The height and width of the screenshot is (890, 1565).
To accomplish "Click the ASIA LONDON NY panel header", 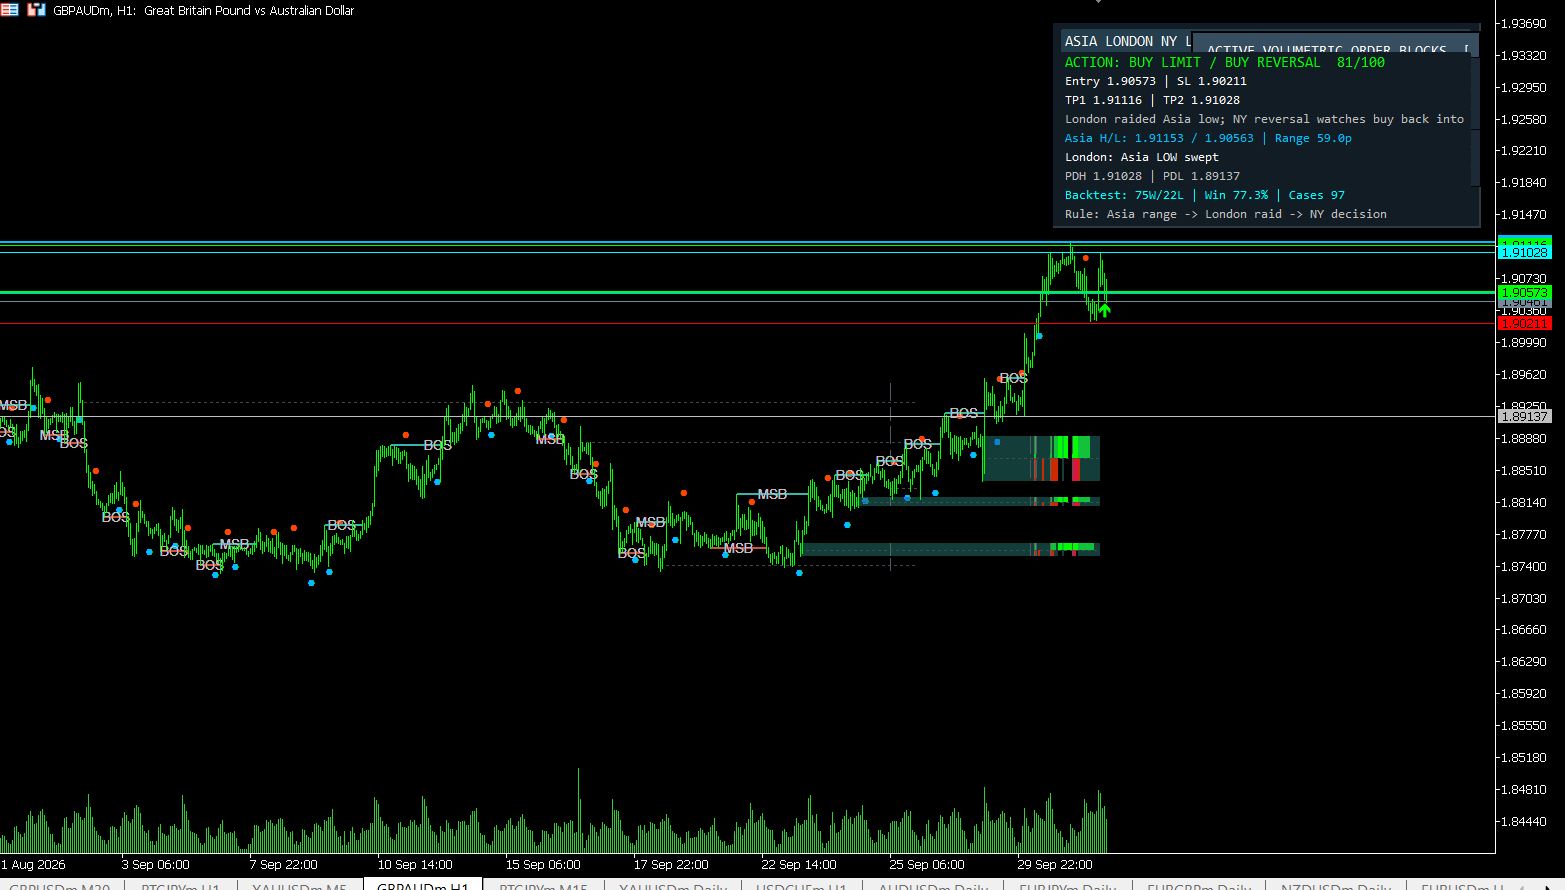I will [x=1127, y=41].
